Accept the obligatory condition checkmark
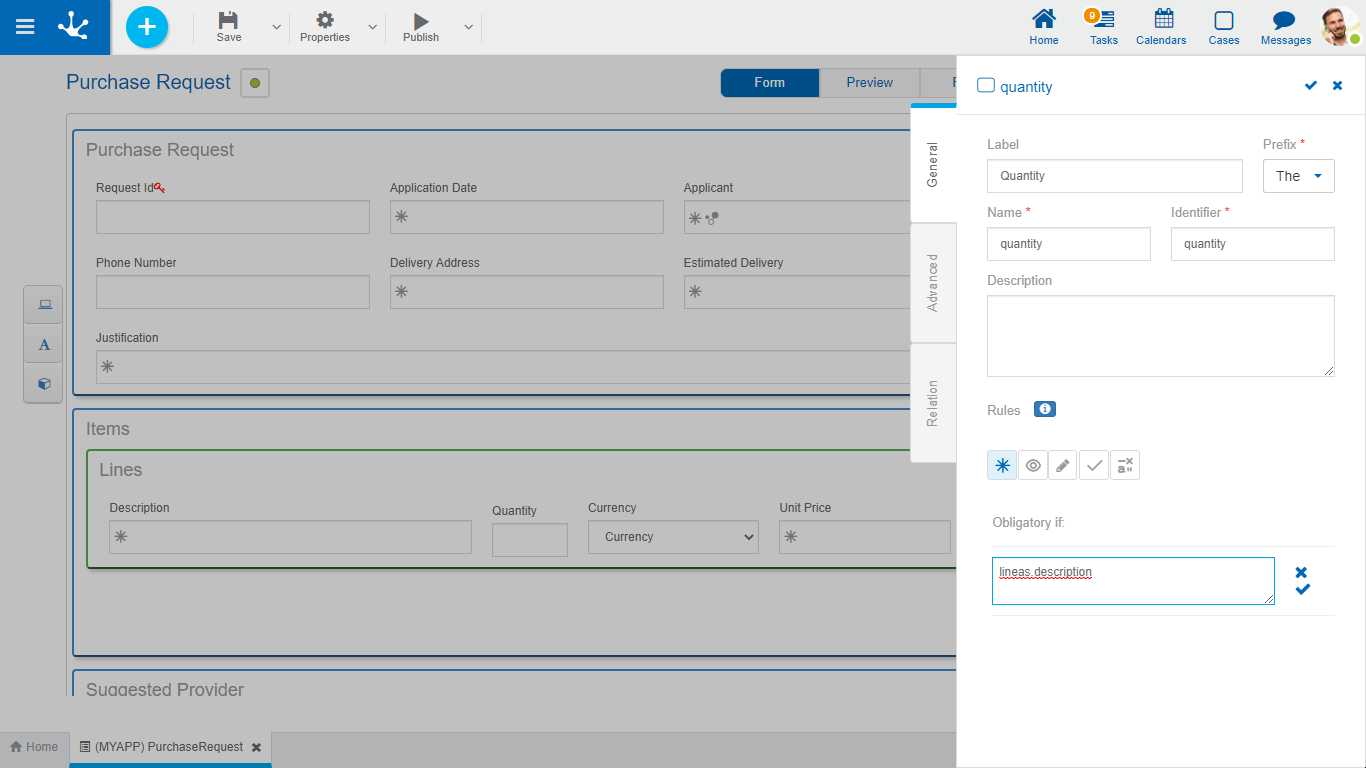This screenshot has width=1366, height=768. pyautogui.click(x=1303, y=590)
